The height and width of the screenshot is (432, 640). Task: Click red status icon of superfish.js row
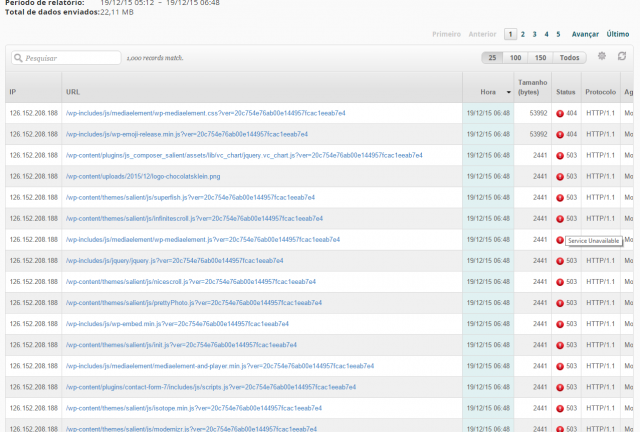560,198
